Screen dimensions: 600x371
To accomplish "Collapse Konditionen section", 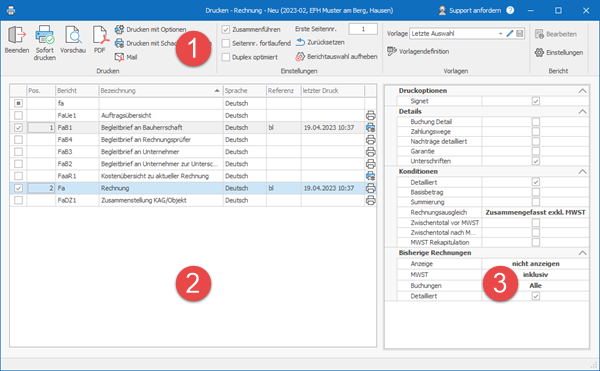I will (x=582, y=171).
